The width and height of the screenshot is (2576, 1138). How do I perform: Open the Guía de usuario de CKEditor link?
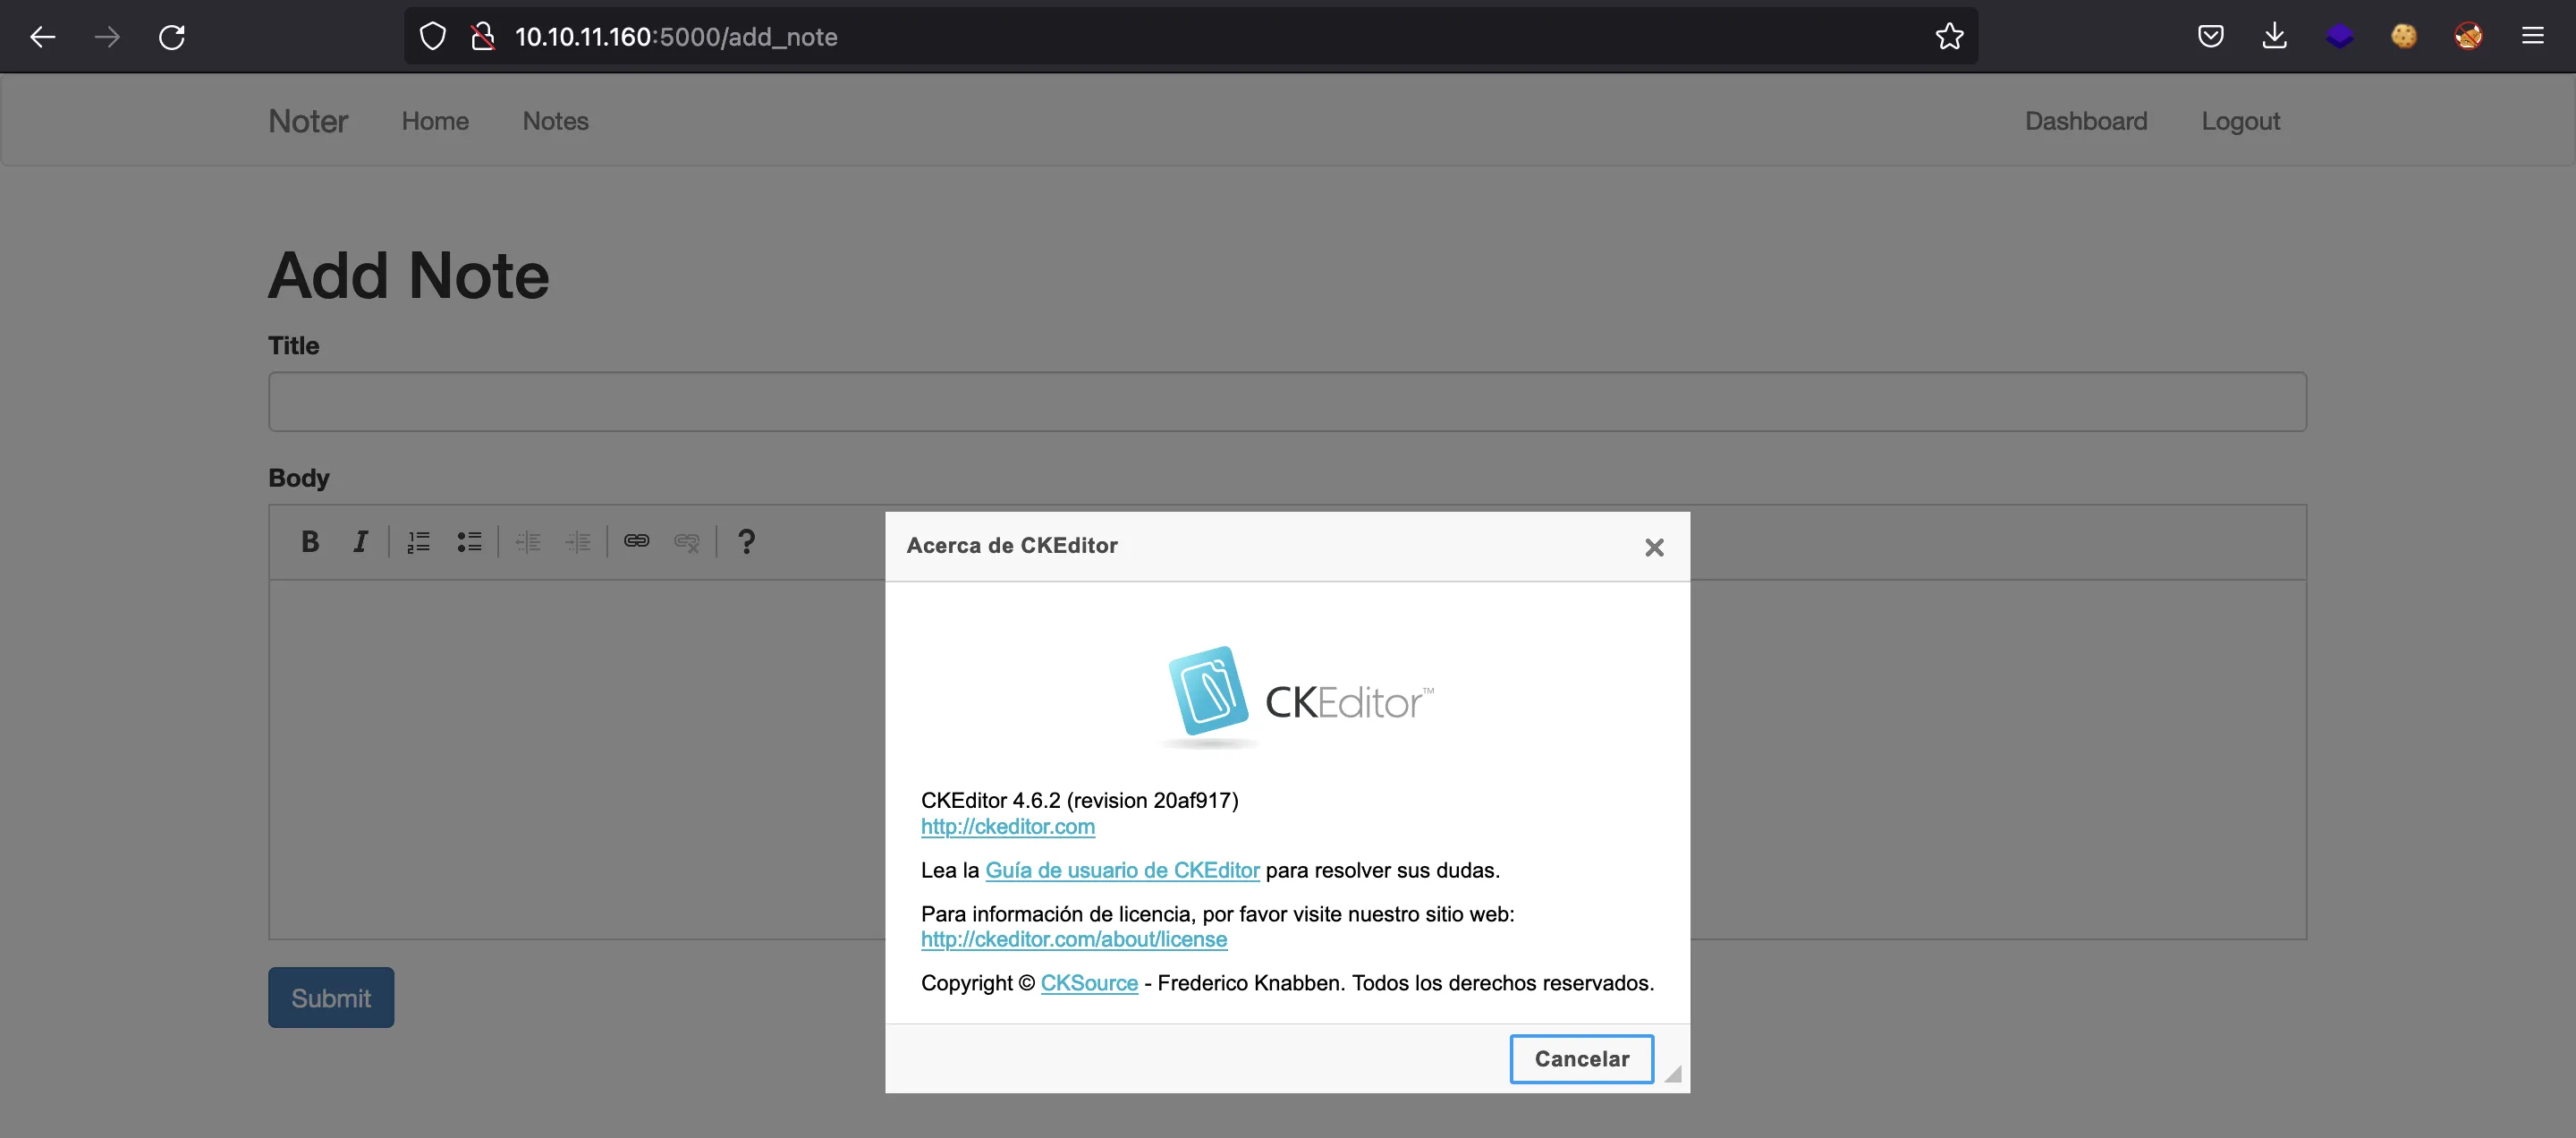1122,870
